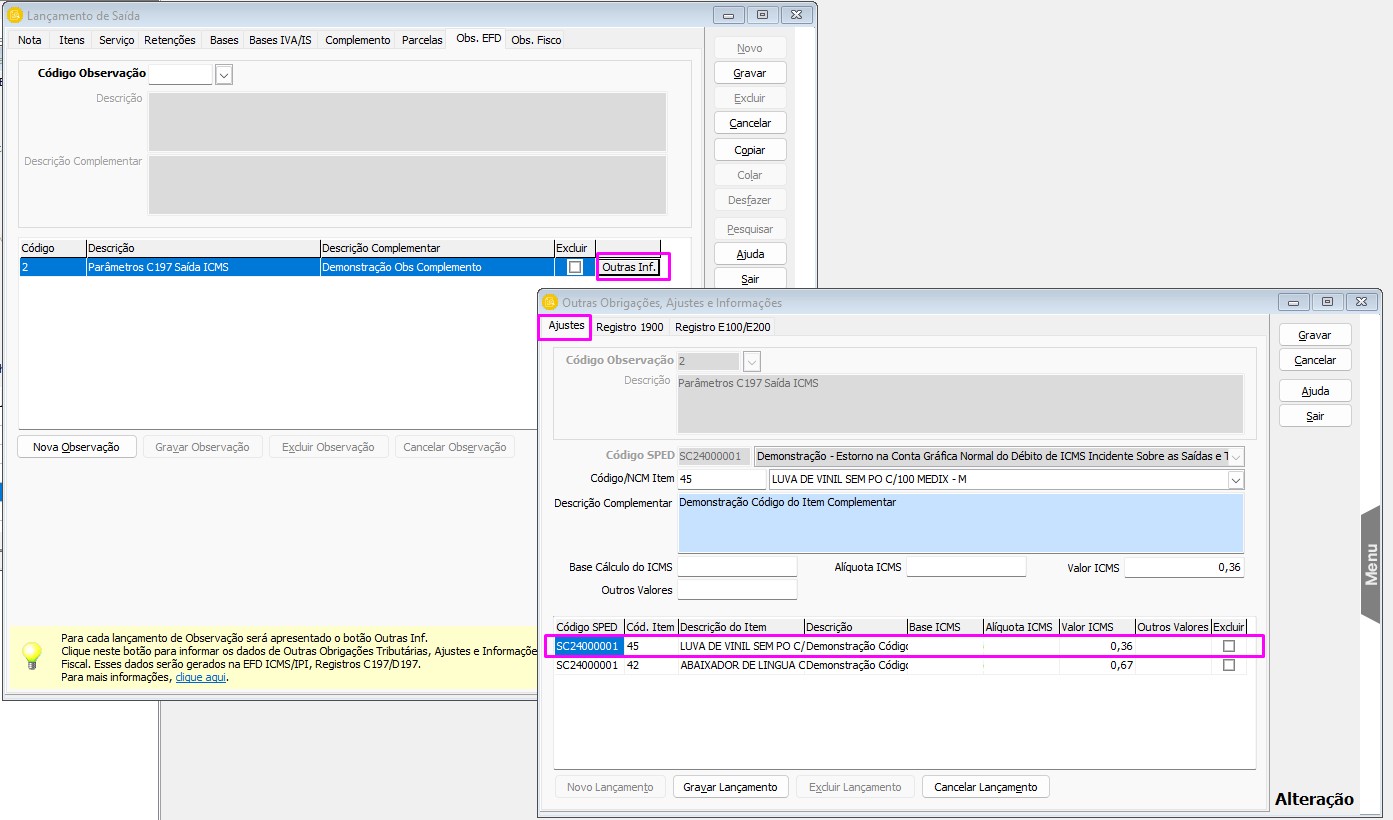Click the Outras Inf. button in grid row
This screenshot has width=1393, height=820.
630,267
